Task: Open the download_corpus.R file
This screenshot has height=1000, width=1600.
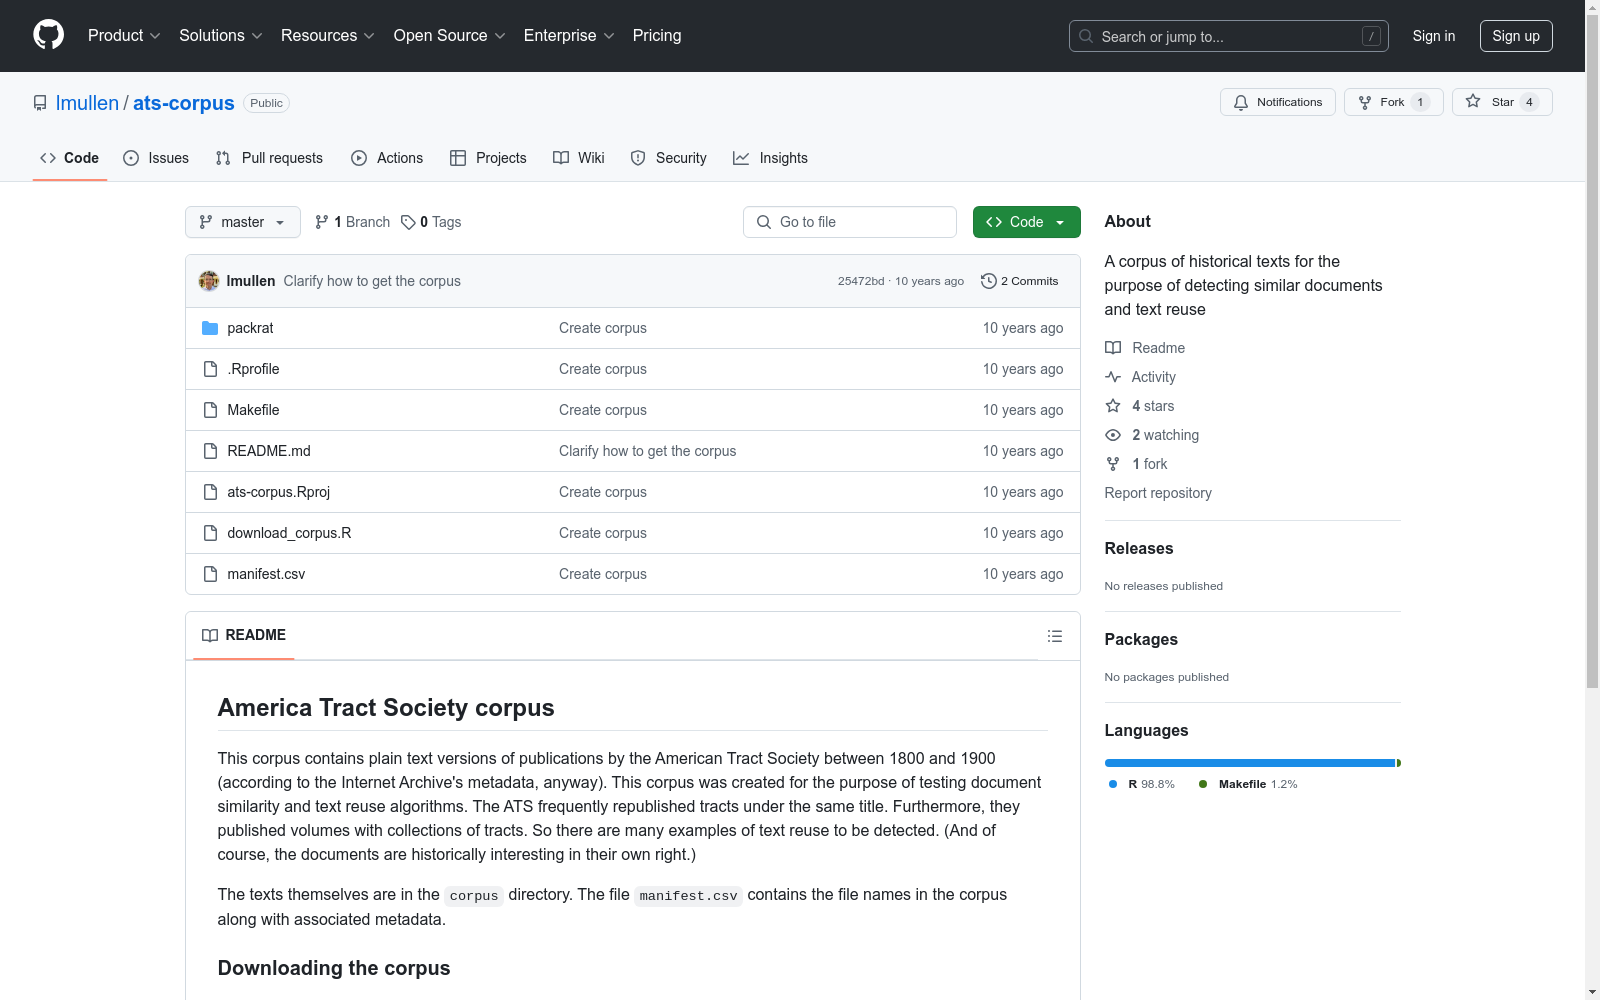Action: point(289,533)
